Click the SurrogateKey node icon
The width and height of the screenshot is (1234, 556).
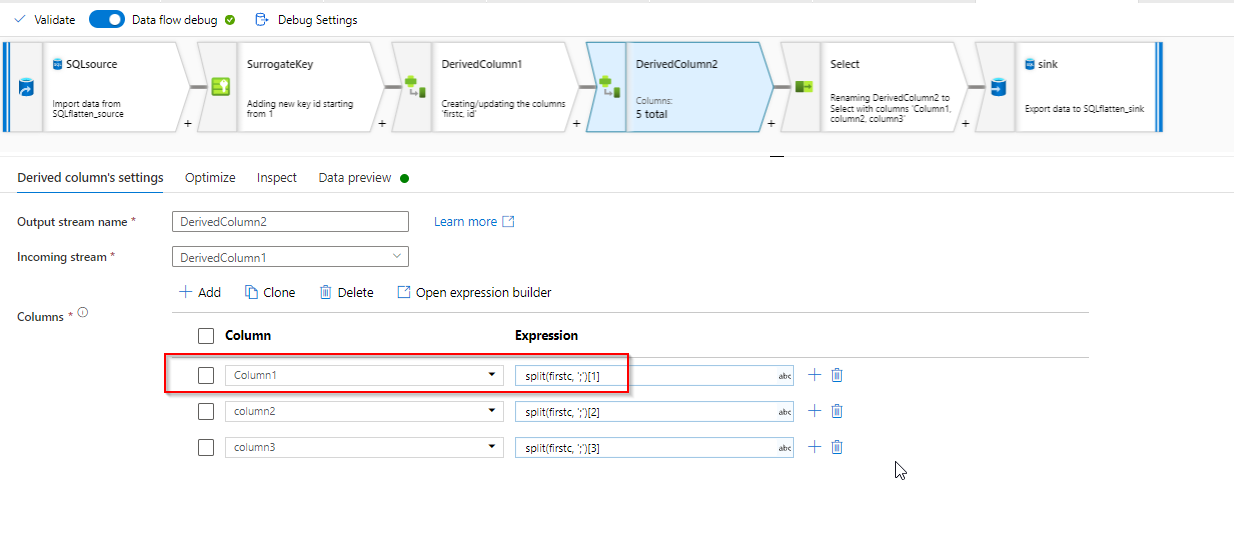(219, 88)
